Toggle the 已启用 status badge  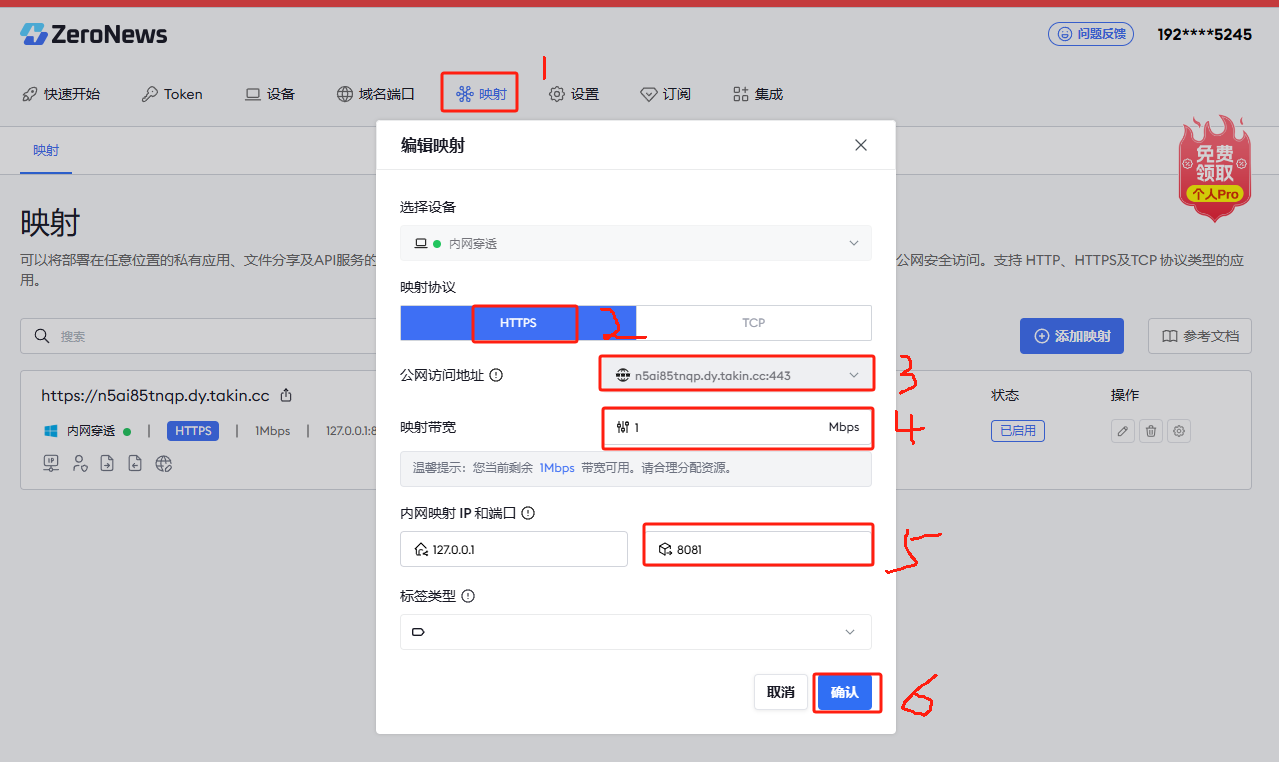click(1017, 431)
